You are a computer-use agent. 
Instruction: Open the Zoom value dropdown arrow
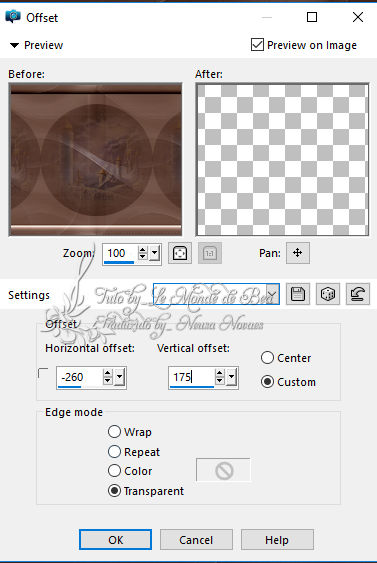tap(155, 253)
